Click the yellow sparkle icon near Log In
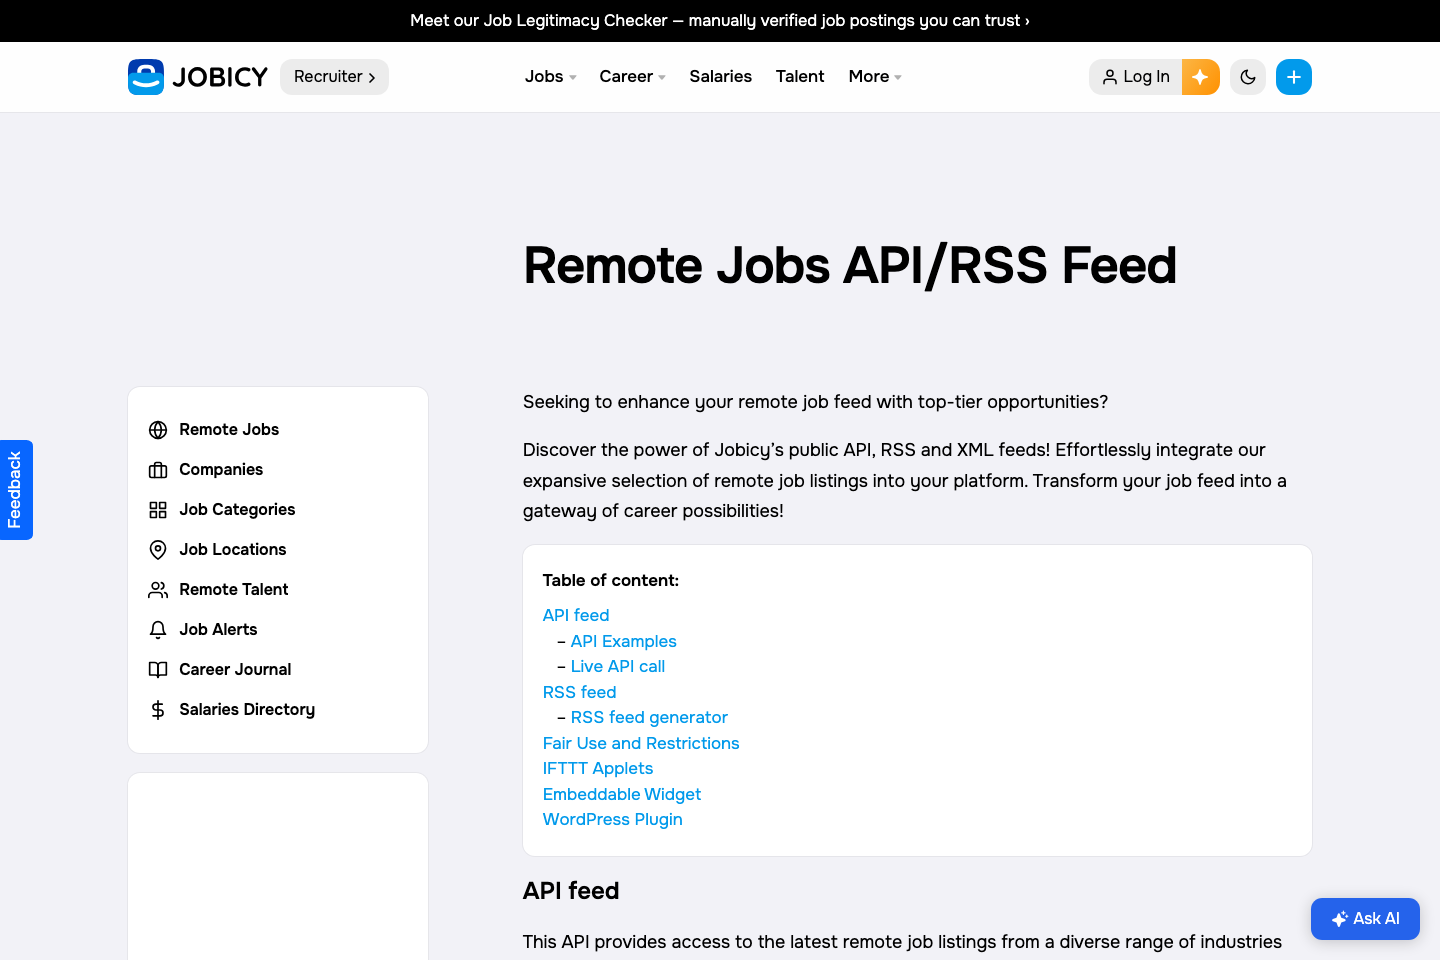The image size is (1440, 960). pos(1200,76)
